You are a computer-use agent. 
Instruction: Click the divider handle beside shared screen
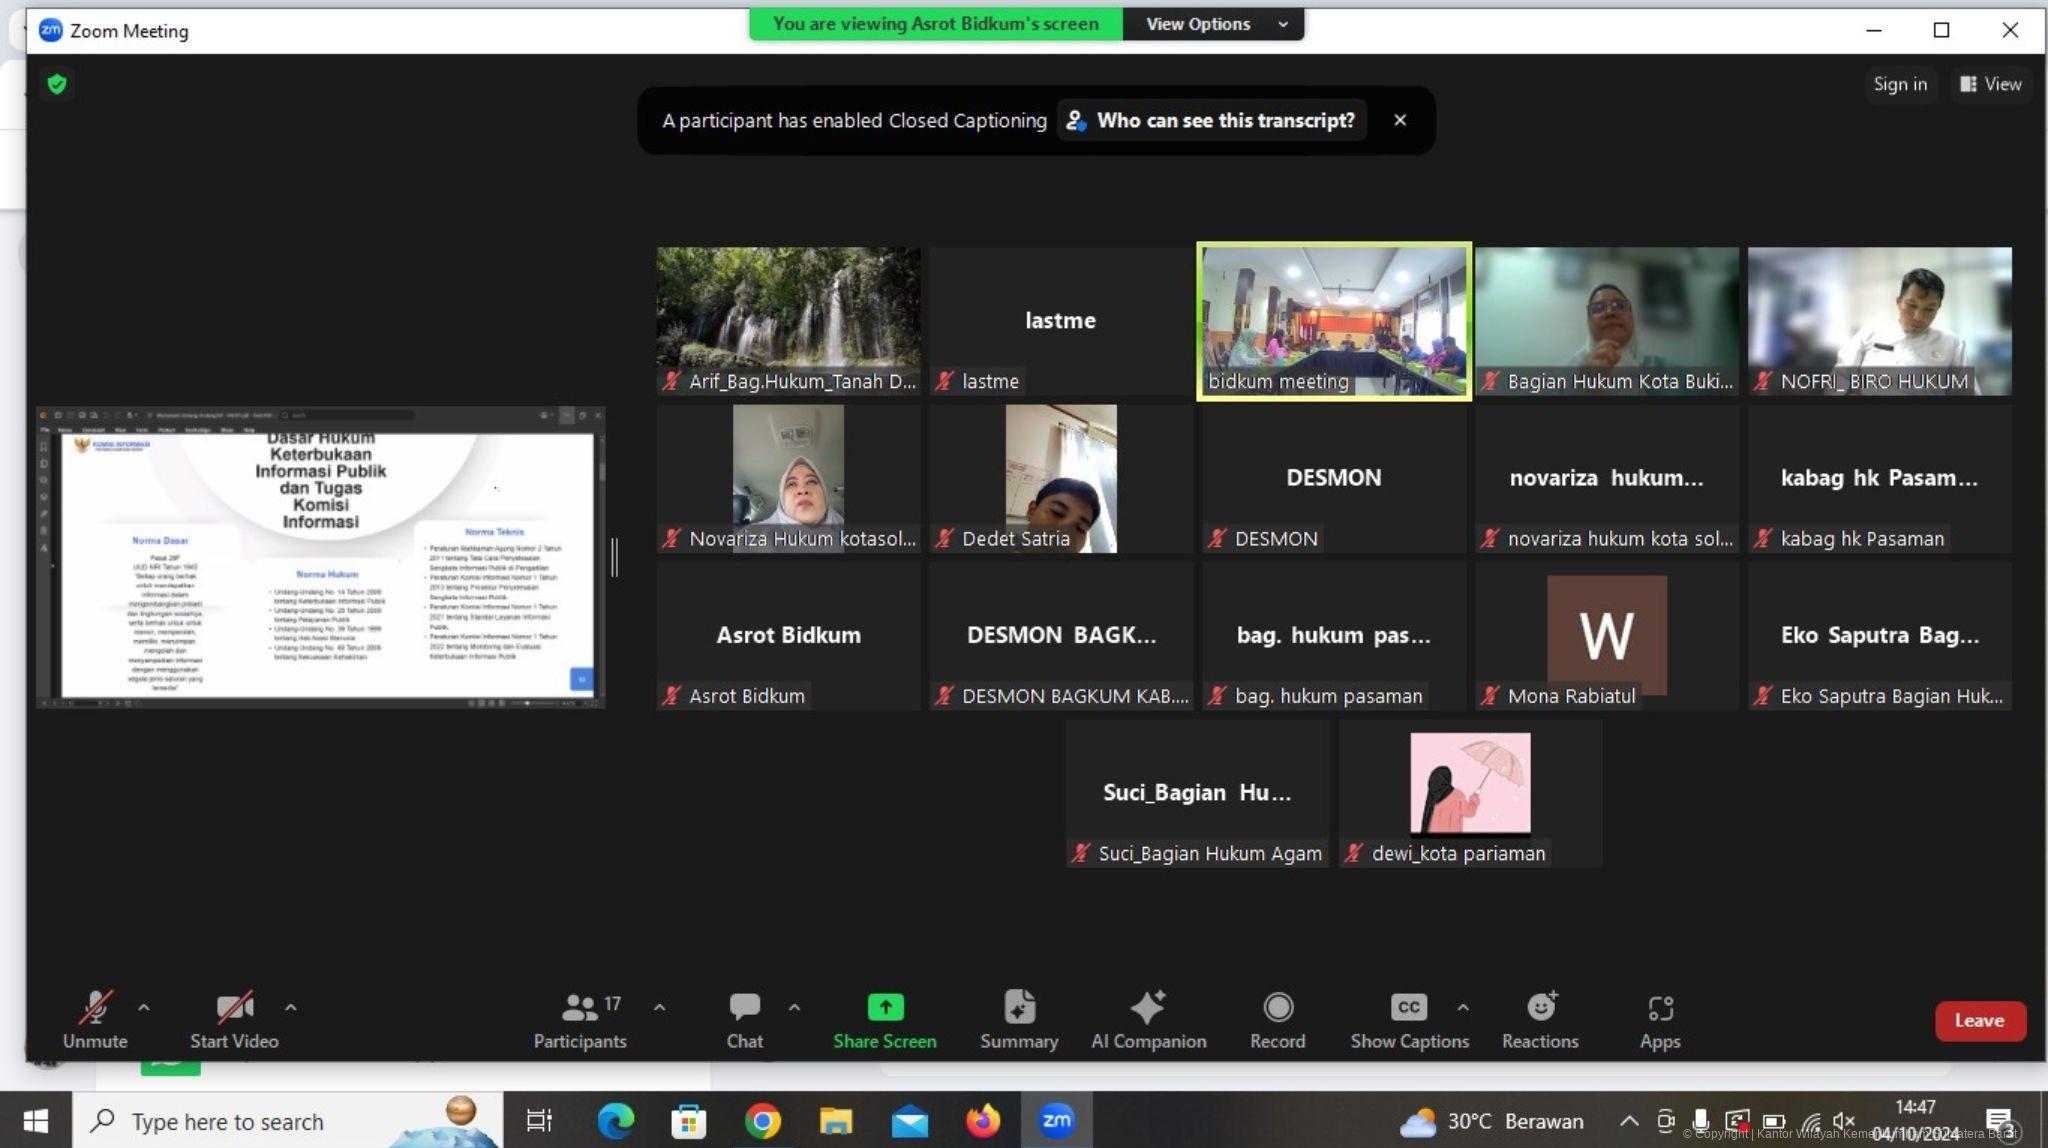(615, 557)
